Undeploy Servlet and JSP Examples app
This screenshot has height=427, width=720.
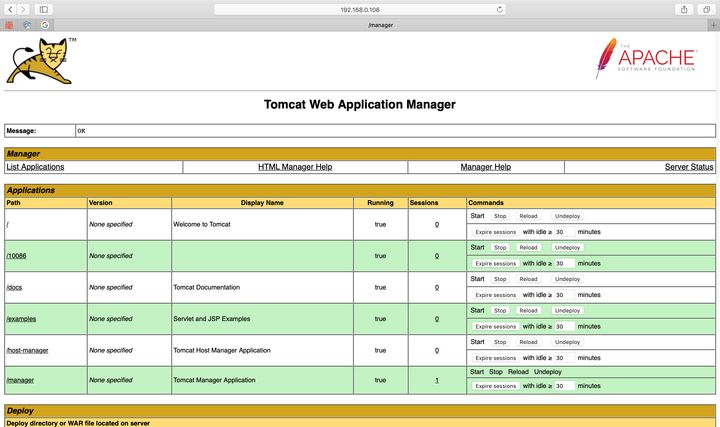[x=567, y=310]
